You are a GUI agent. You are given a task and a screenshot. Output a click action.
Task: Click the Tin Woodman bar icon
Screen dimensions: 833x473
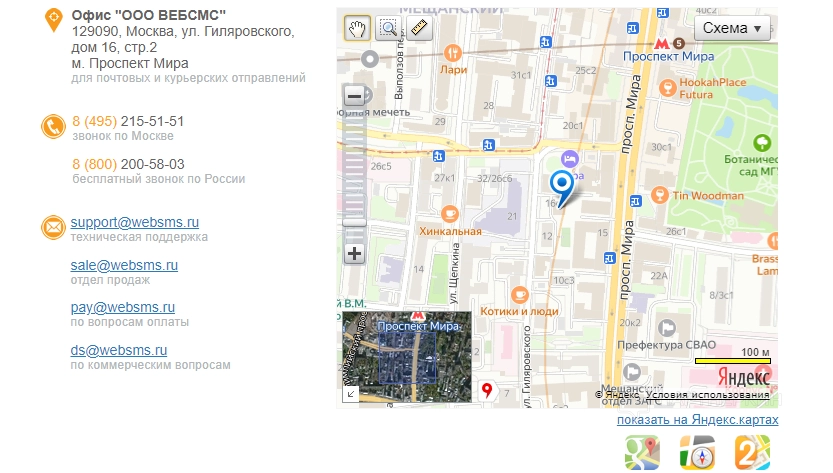coord(659,195)
